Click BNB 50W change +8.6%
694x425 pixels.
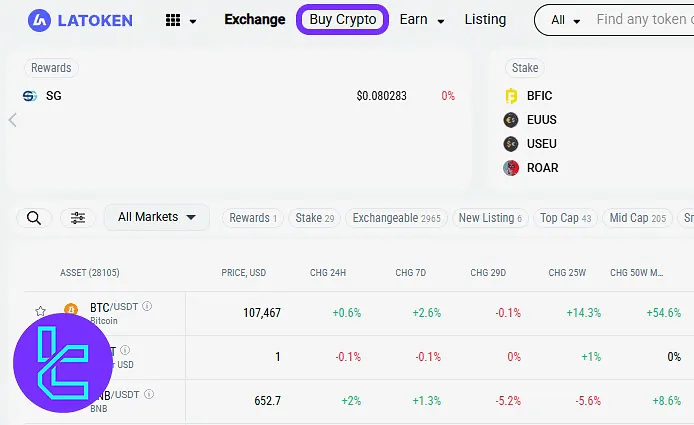667,401
